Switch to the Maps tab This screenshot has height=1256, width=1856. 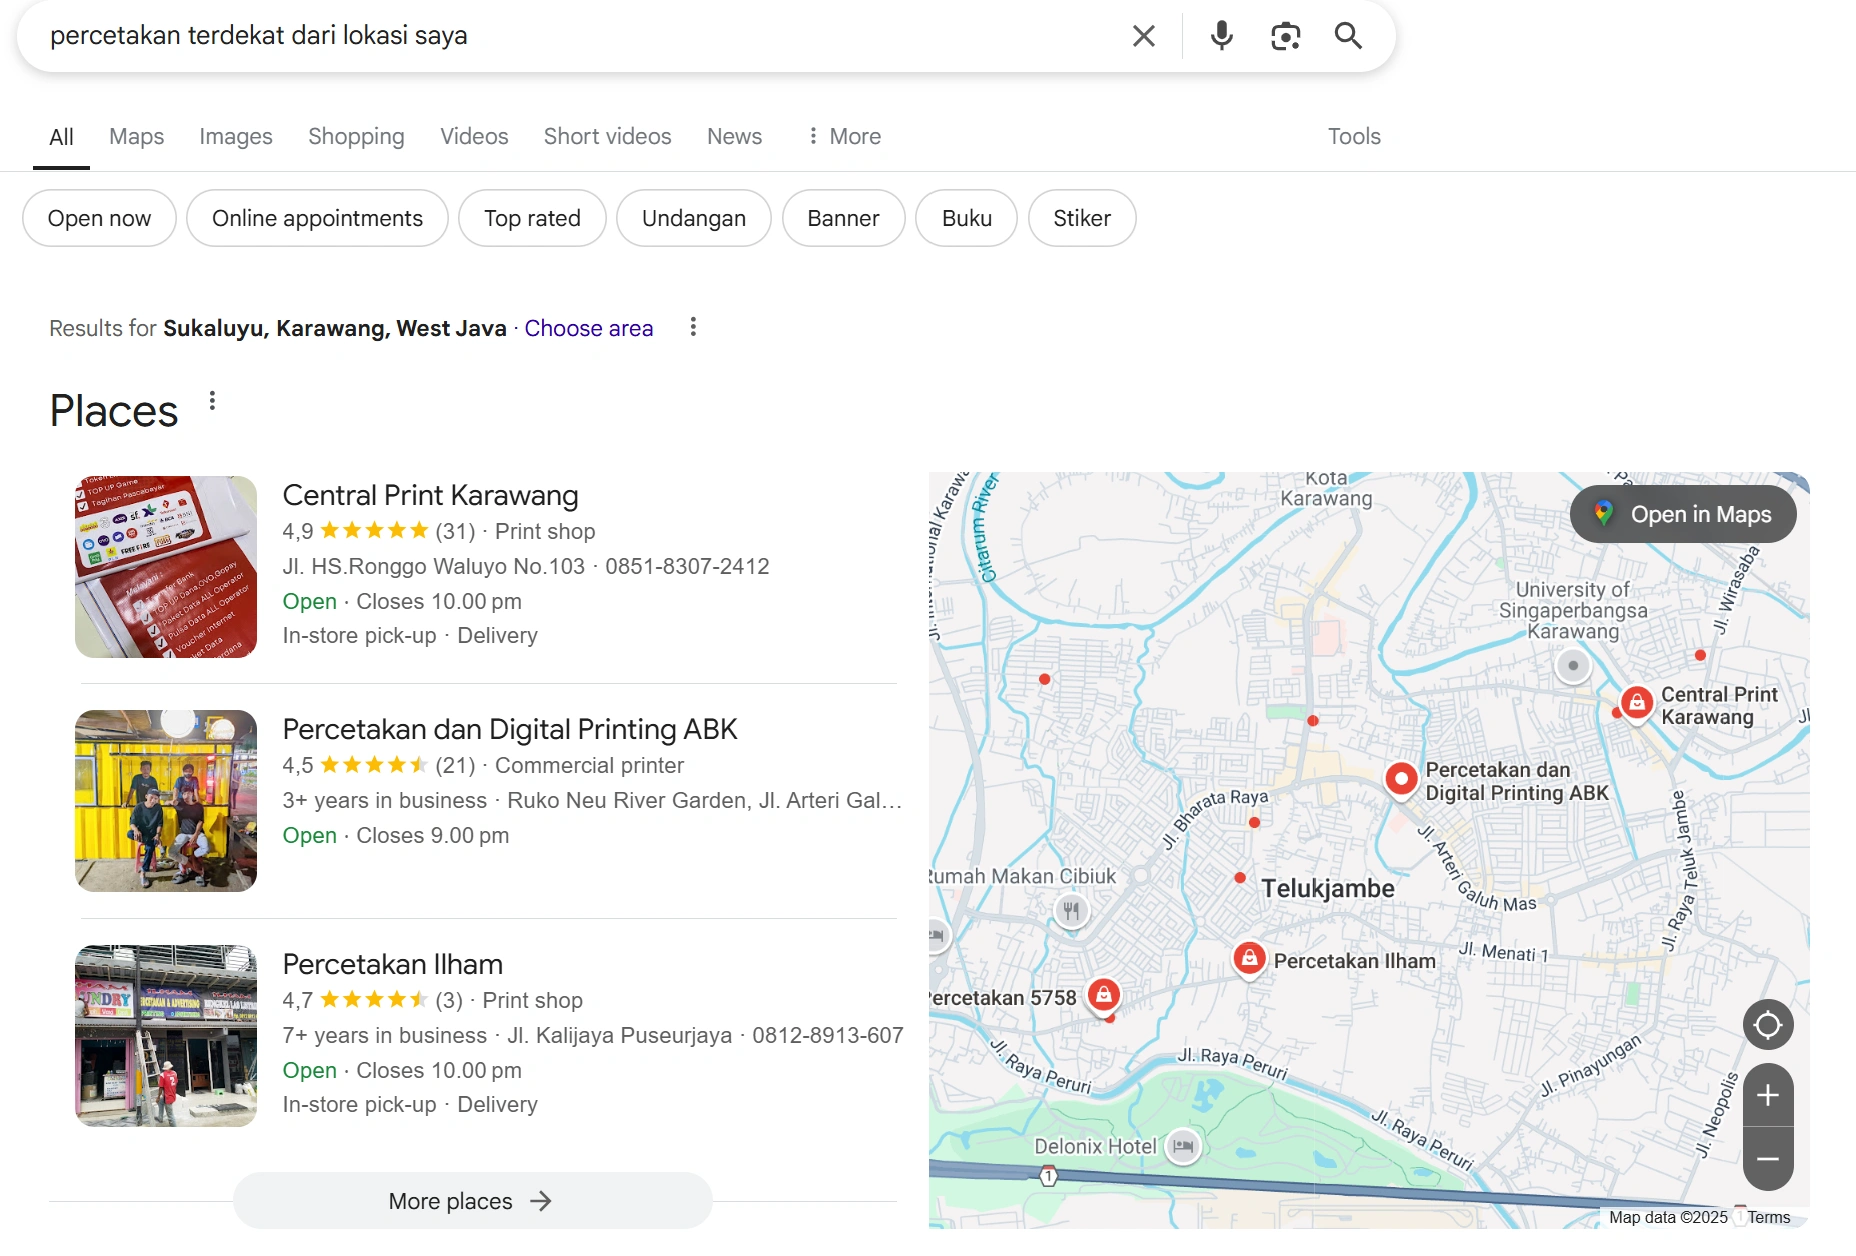pos(136,136)
